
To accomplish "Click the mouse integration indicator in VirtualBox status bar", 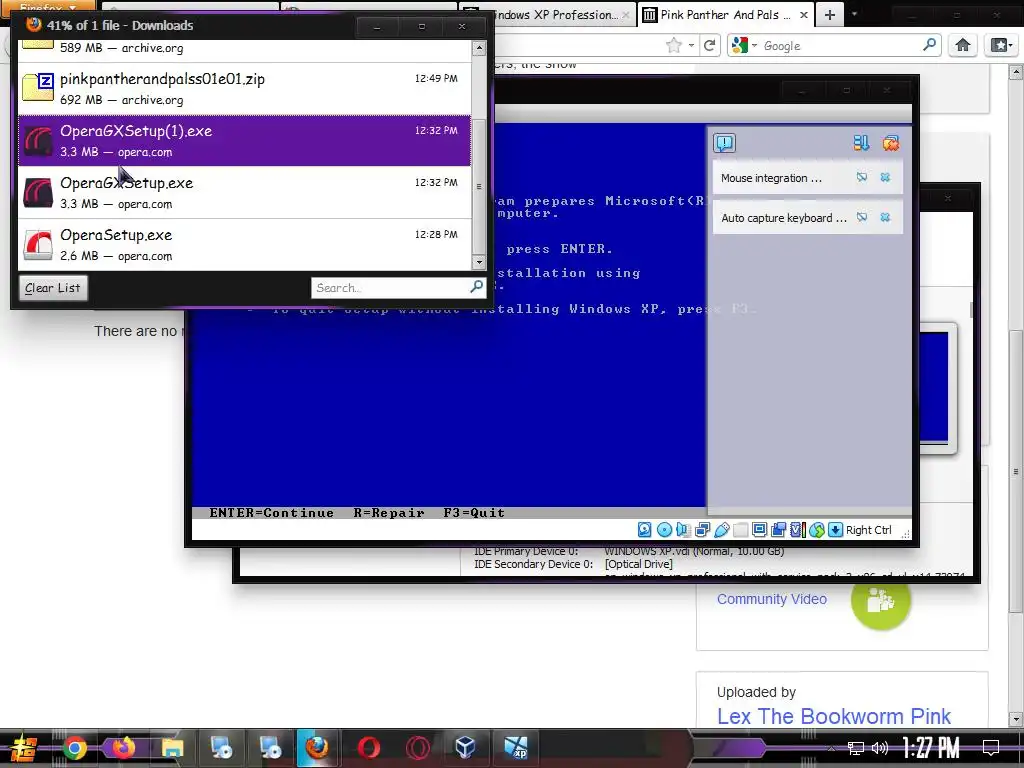I will click(816, 530).
